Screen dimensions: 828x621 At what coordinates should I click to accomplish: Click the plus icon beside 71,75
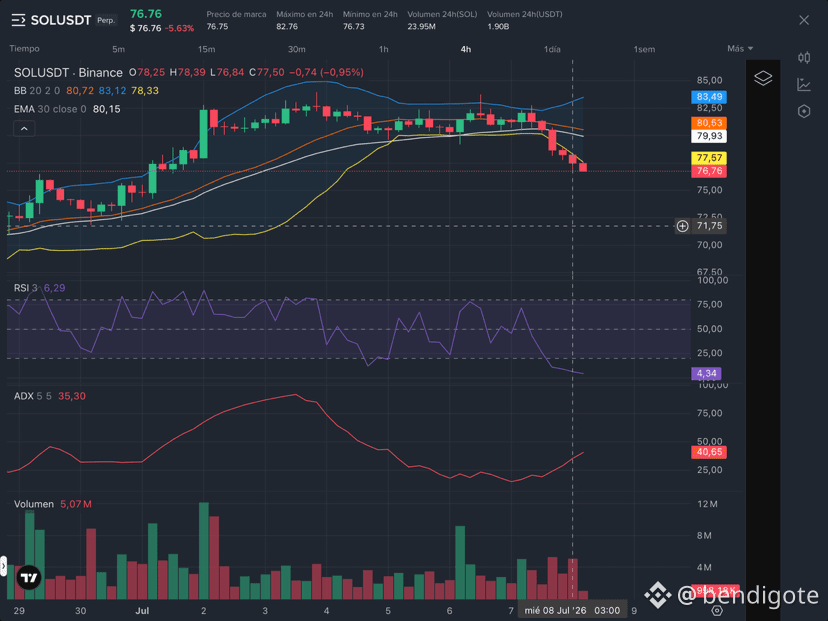pos(682,226)
